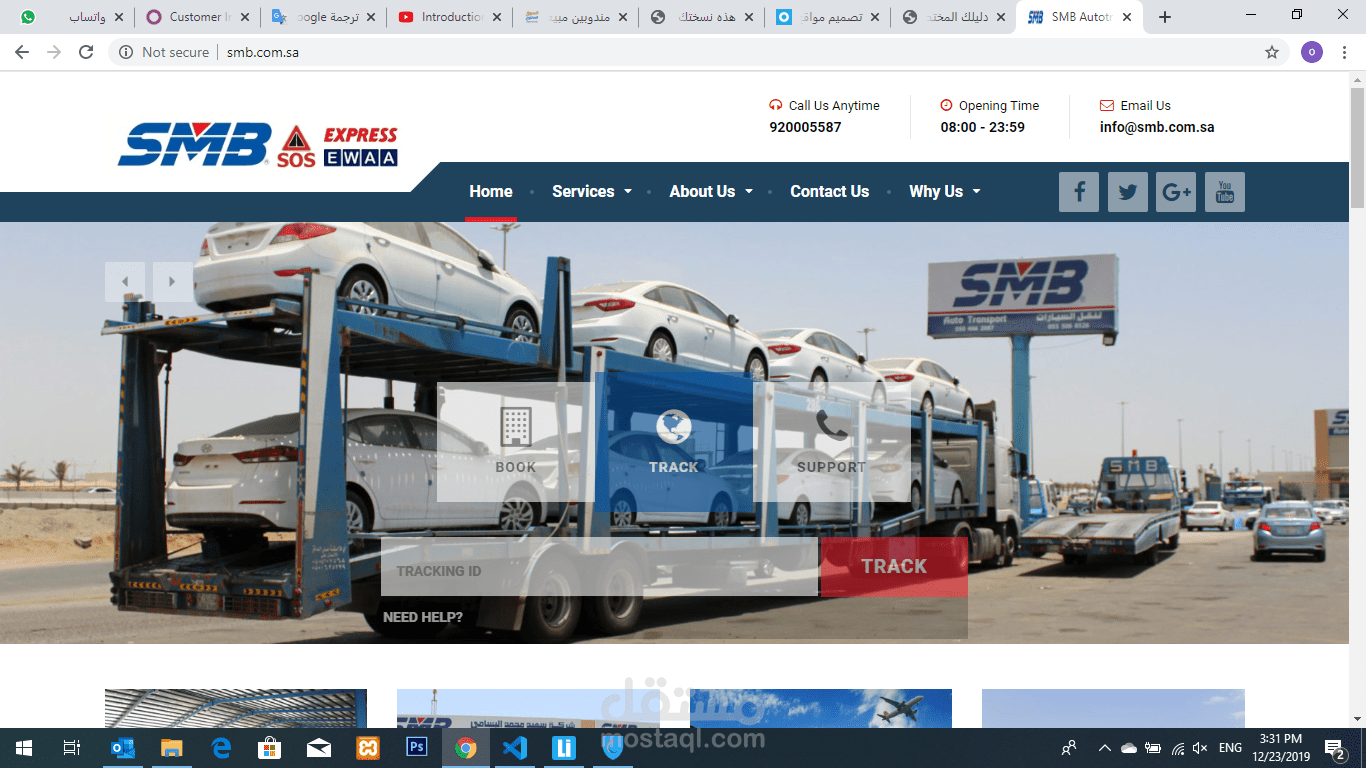Open Chrome profile avatar

click(x=1312, y=52)
